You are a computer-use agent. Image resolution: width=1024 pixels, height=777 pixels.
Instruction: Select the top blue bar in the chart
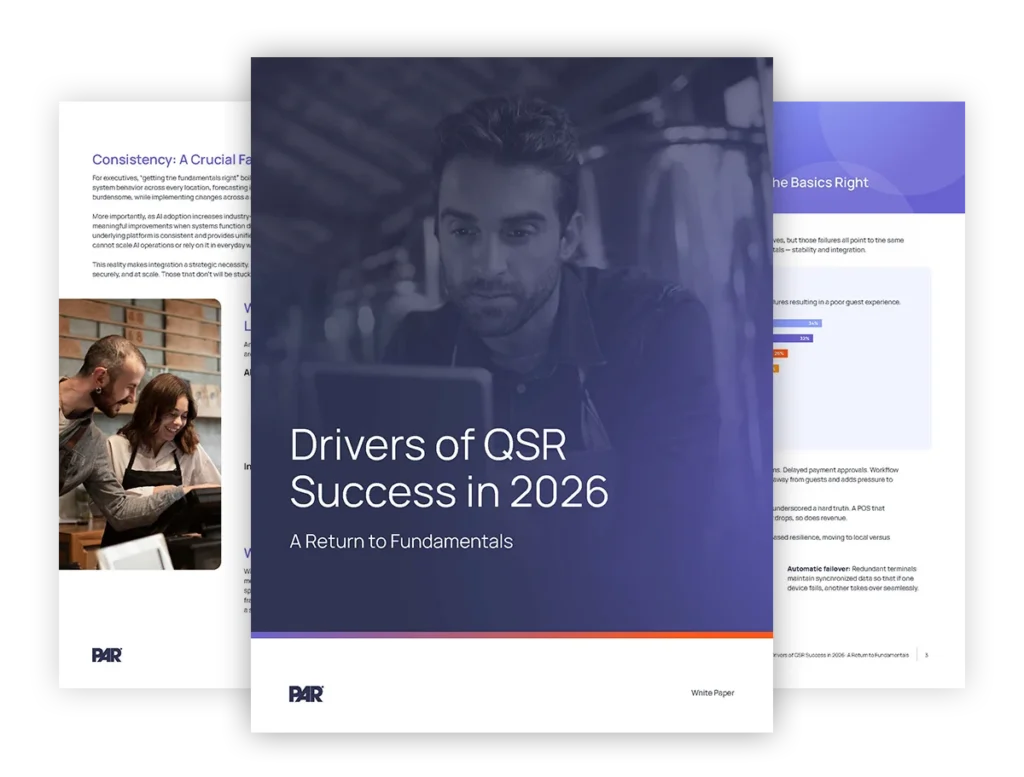click(795, 323)
